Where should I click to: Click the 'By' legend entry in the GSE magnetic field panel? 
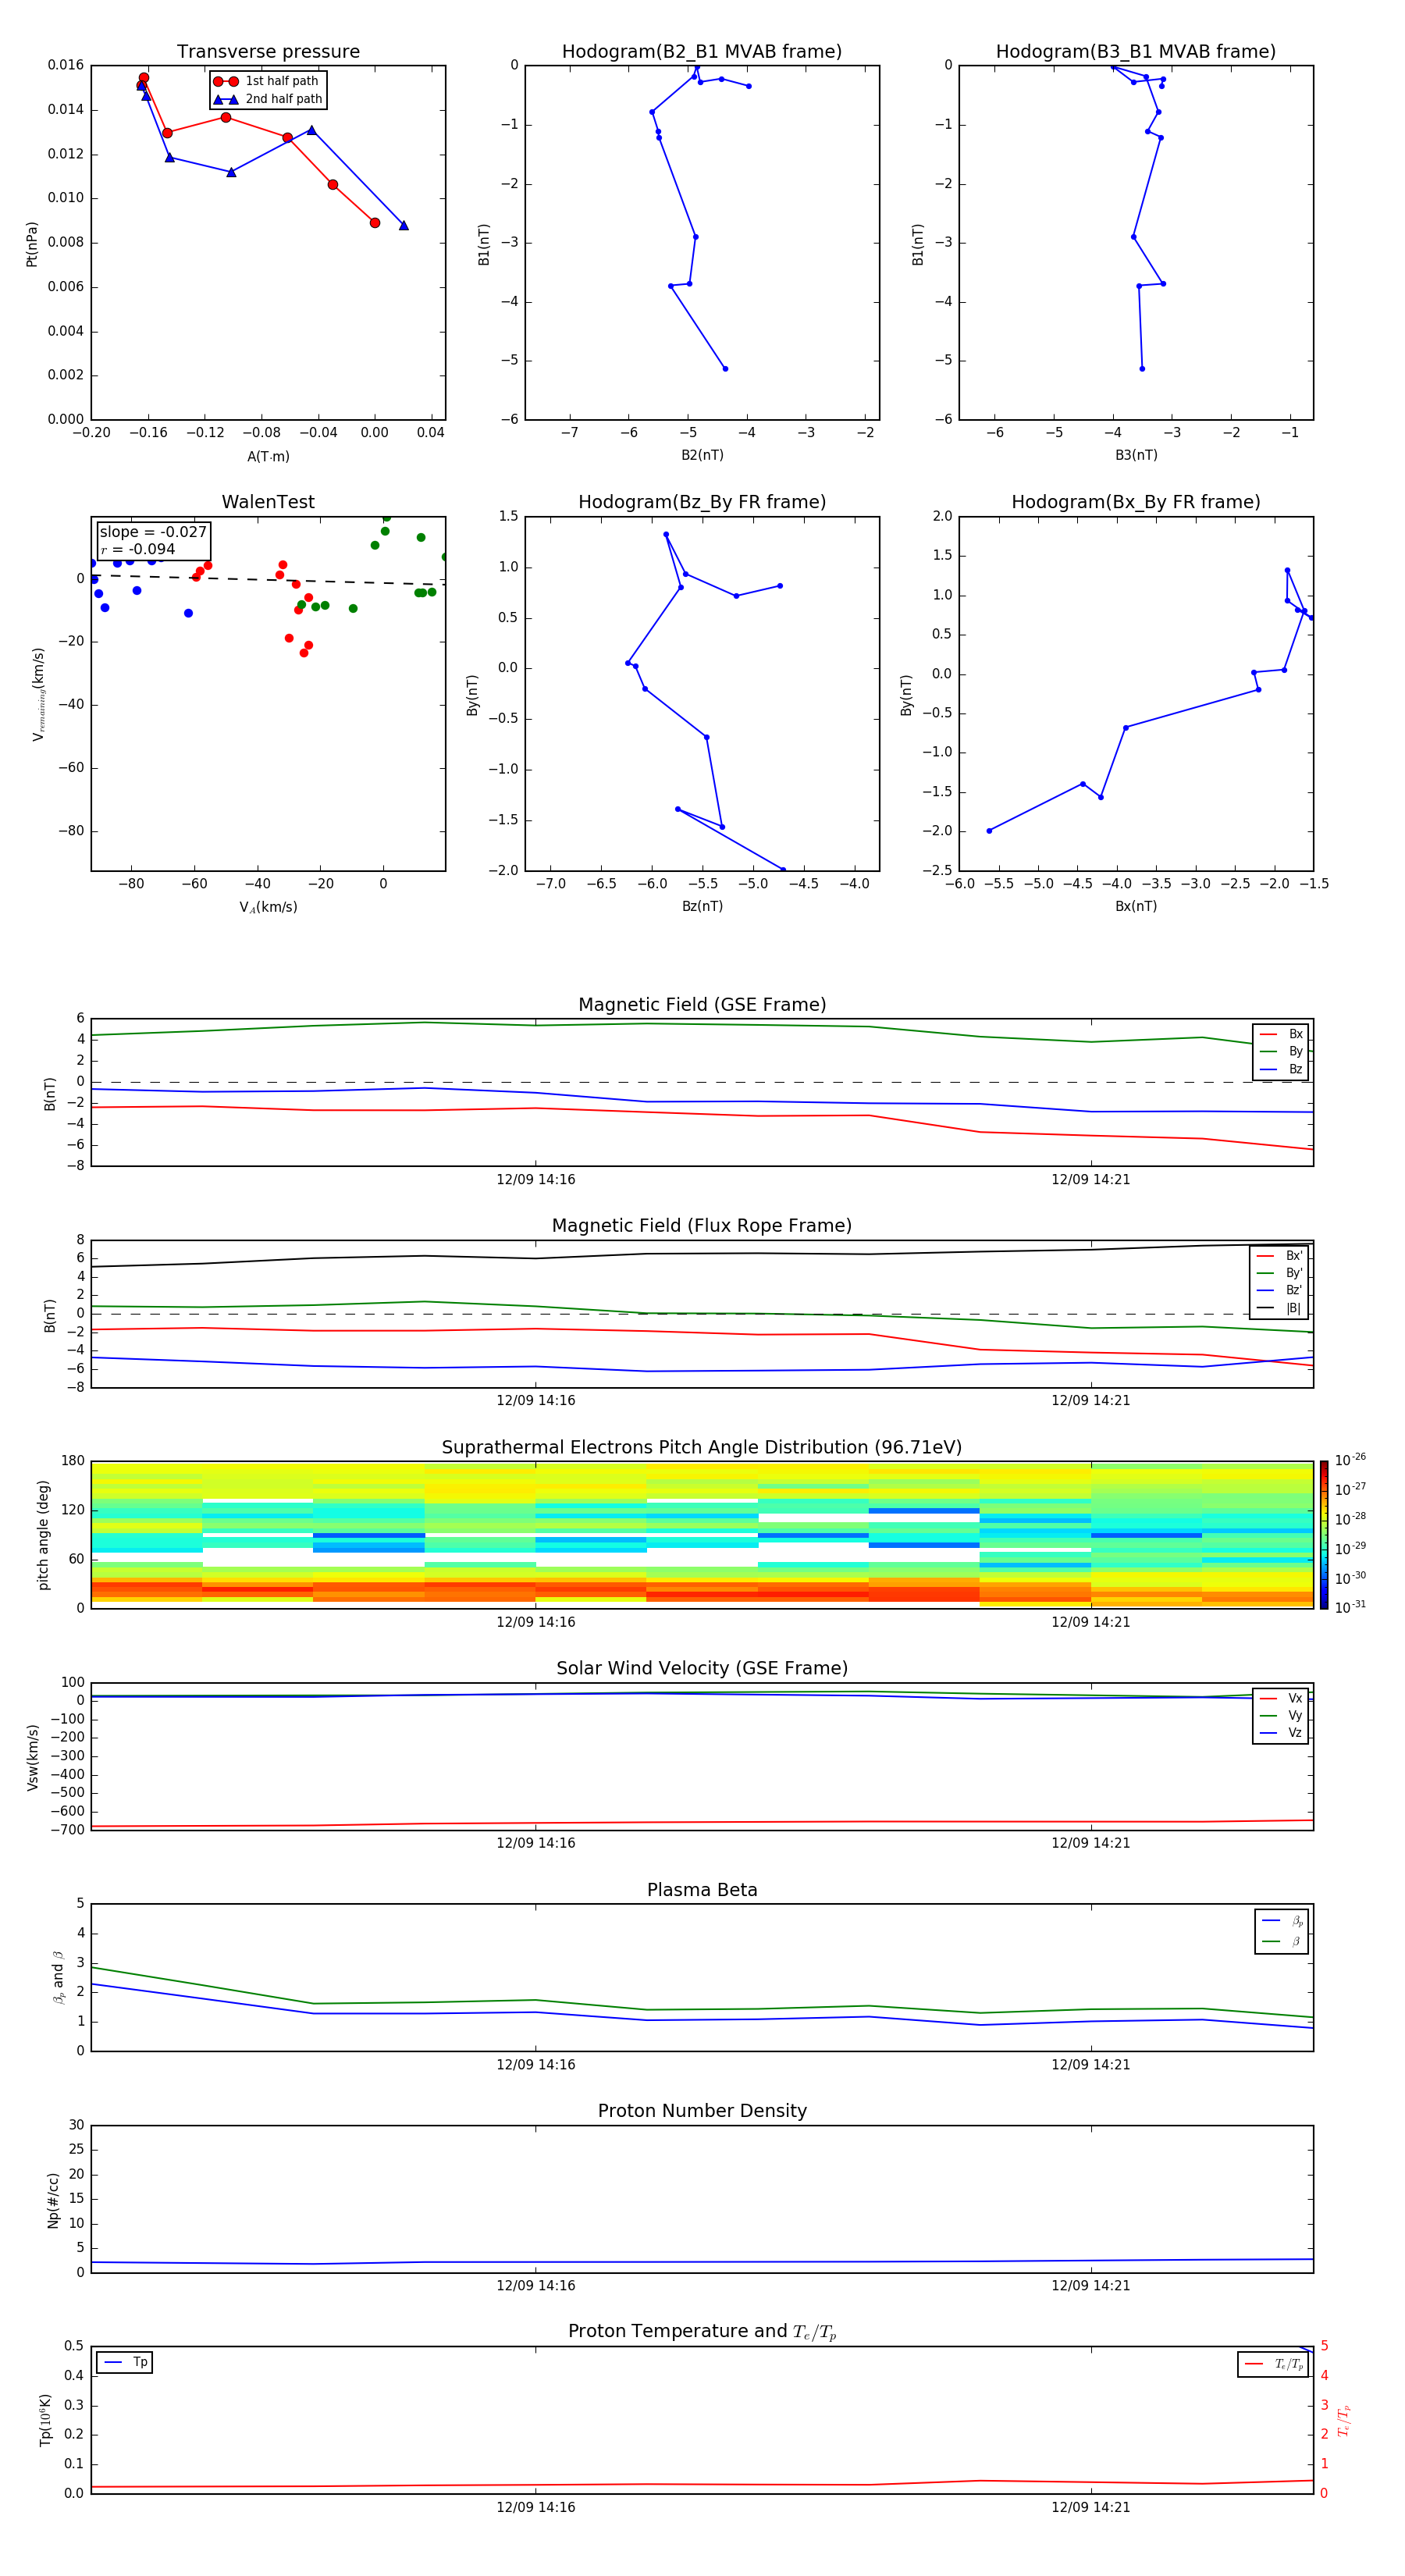click(x=1281, y=1052)
